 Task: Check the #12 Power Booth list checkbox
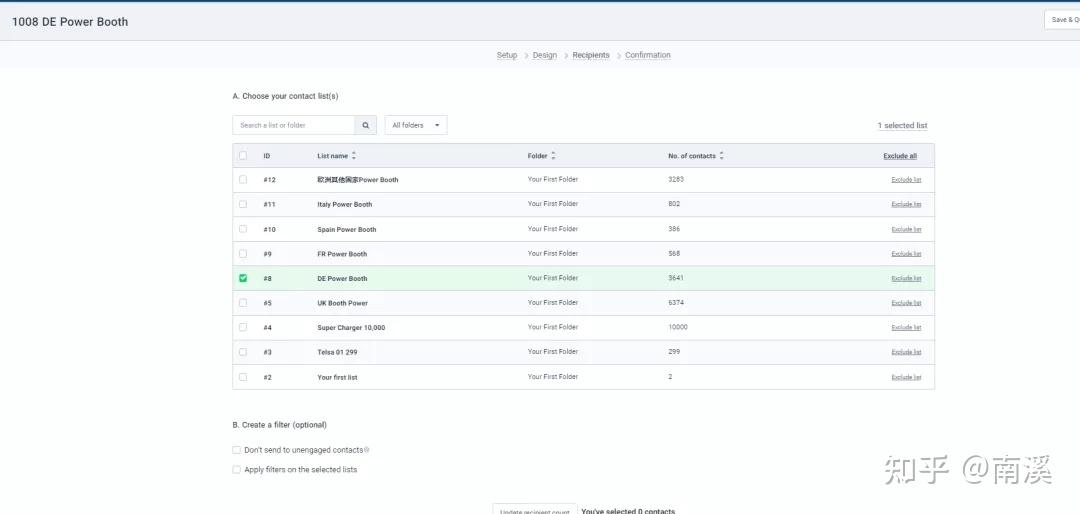tap(242, 179)
